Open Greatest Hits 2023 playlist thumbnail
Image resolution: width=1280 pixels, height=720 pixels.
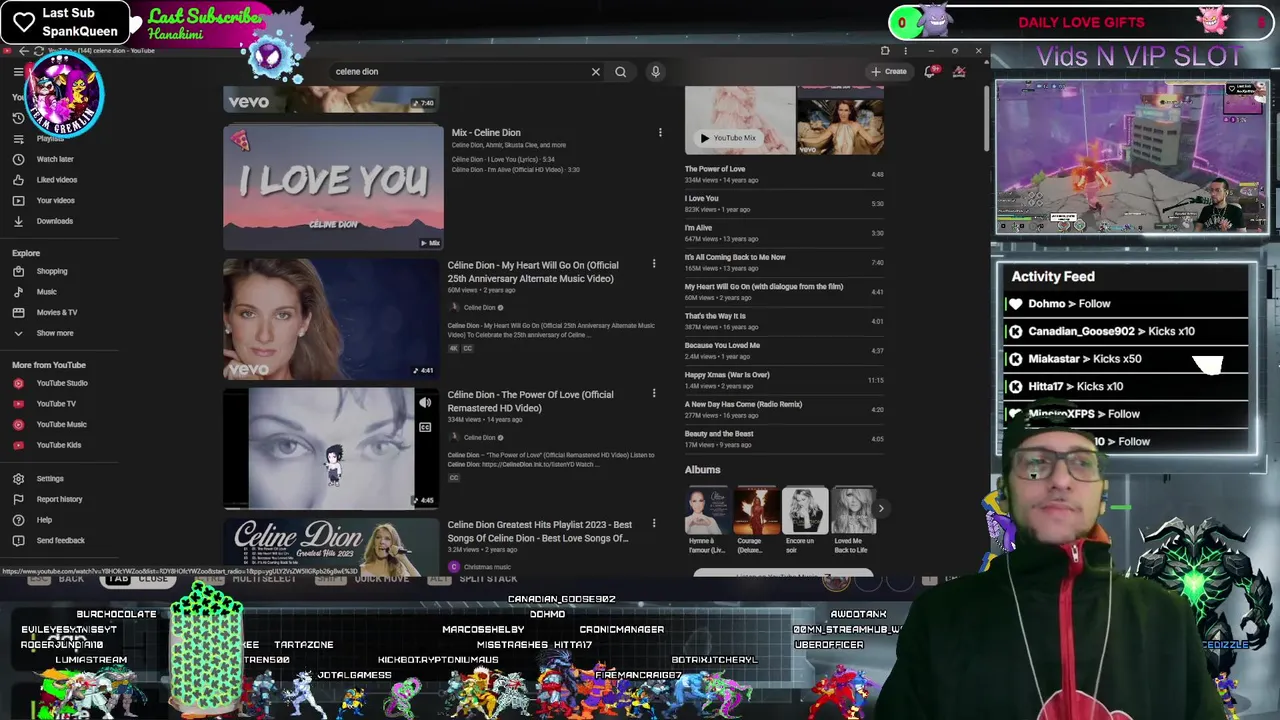(x=331, y=547)
